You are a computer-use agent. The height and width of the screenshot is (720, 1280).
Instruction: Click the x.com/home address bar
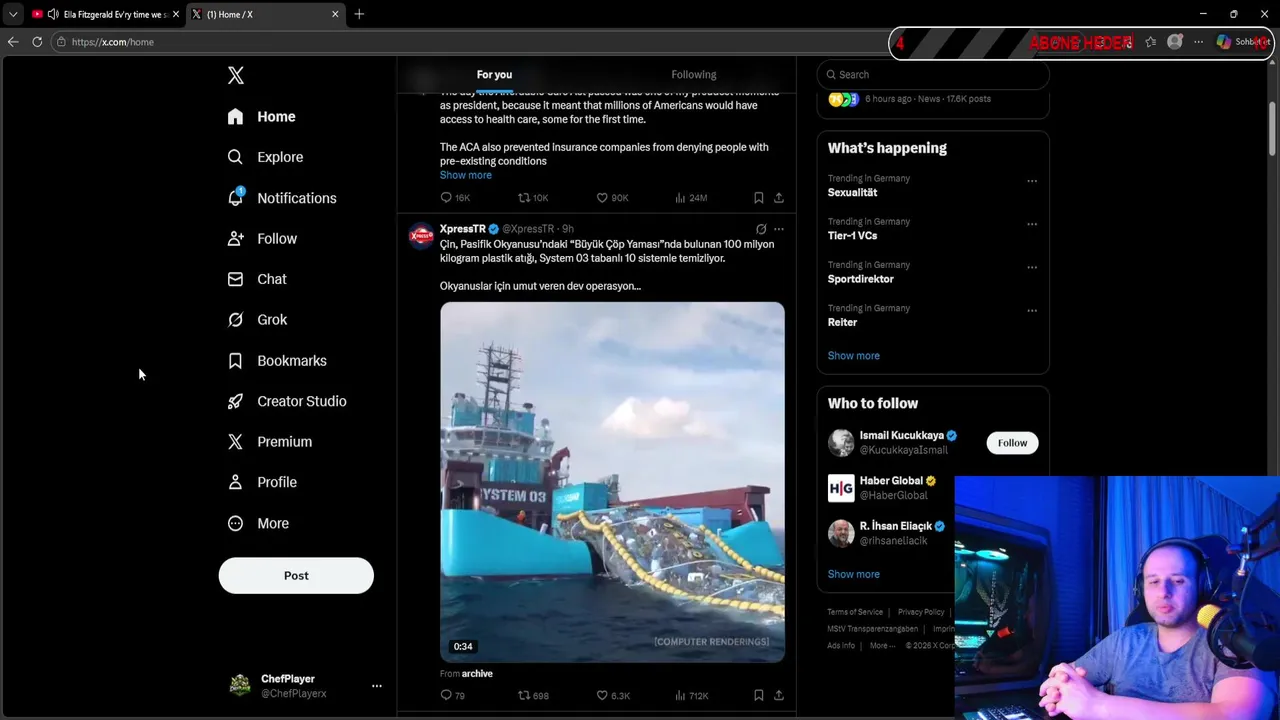pos(470,42)
